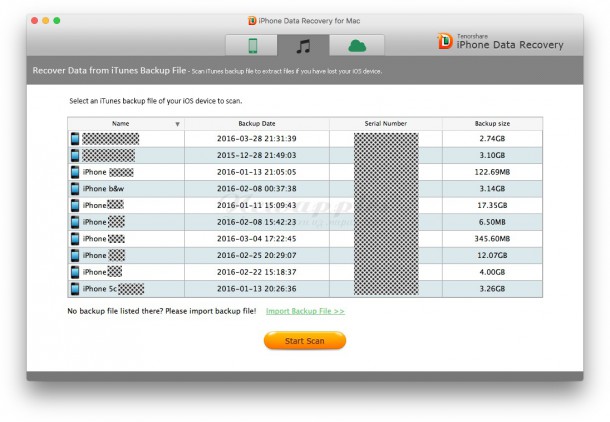Click the Backup Date column header

[256, 124]
